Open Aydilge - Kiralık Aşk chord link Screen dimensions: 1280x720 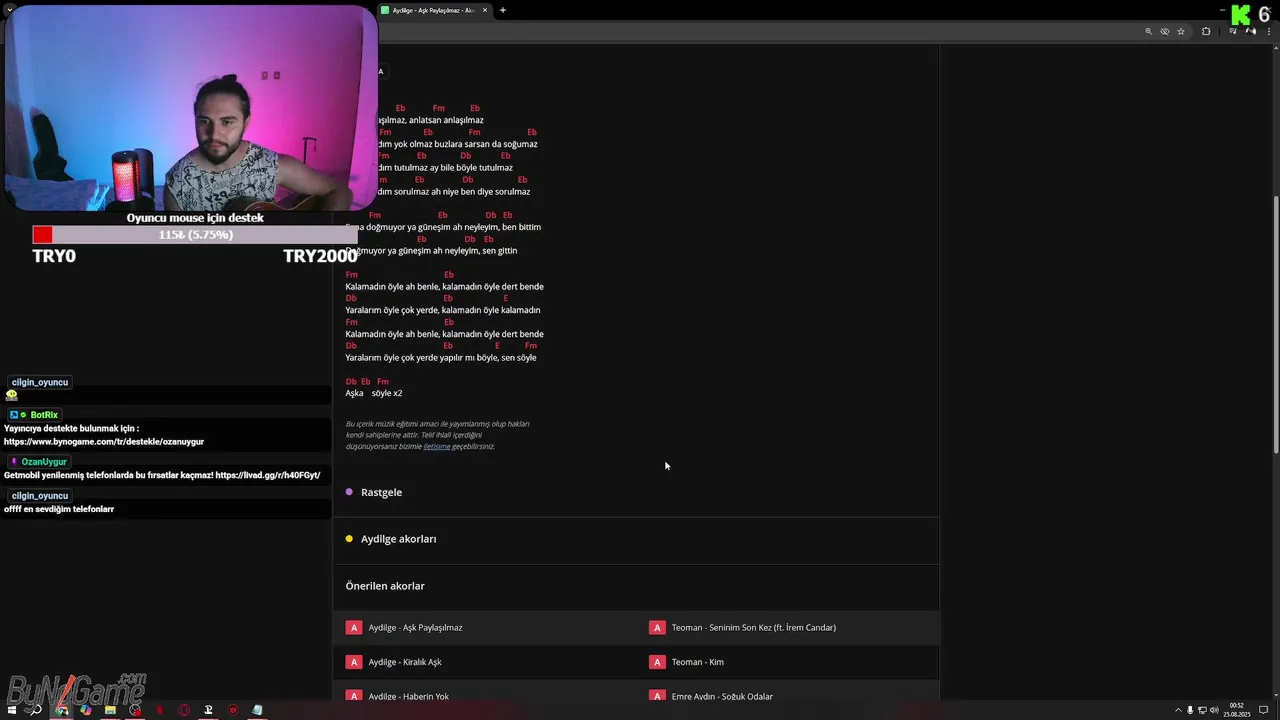point(405,662)
